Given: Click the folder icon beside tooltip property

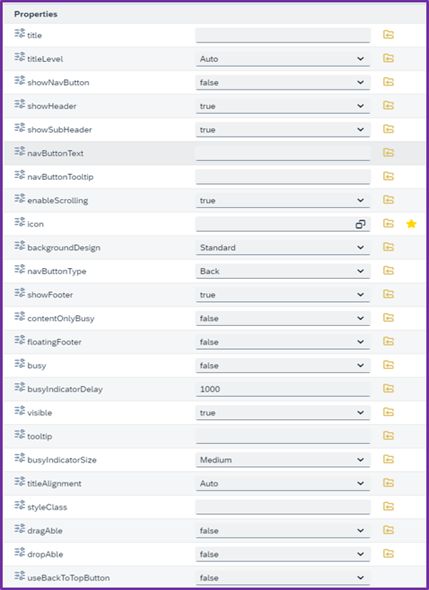Looking at the screenshot, I should [x=388, y=436].
